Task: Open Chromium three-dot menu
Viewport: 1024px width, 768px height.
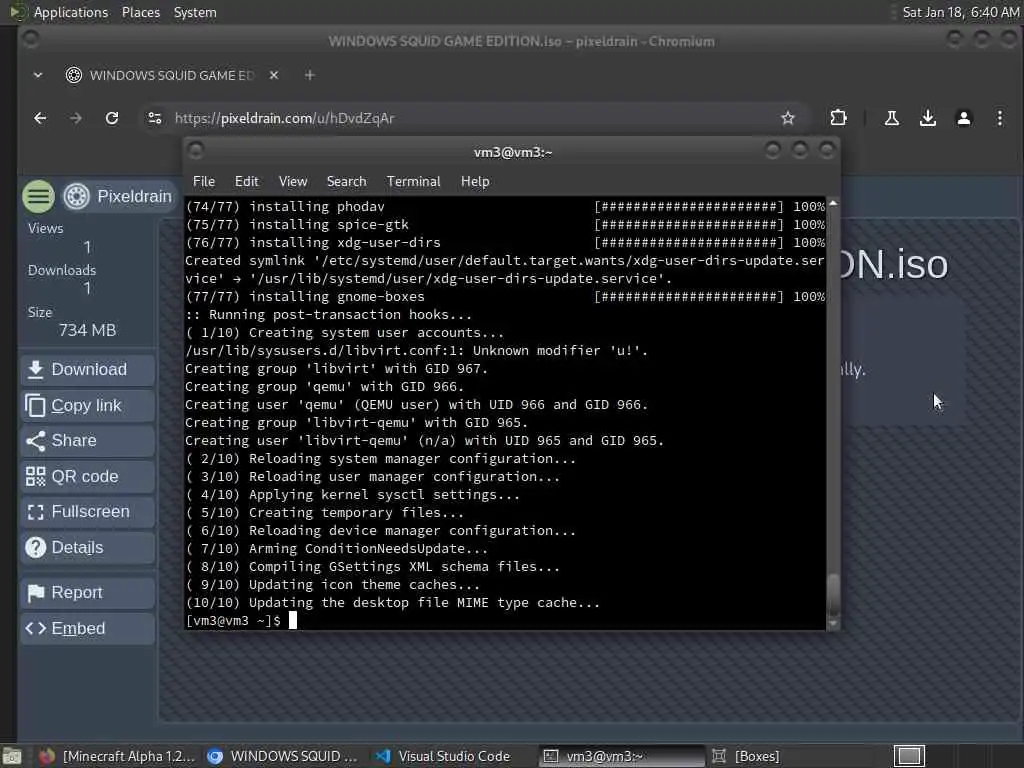Action: tap(1000, 118)
